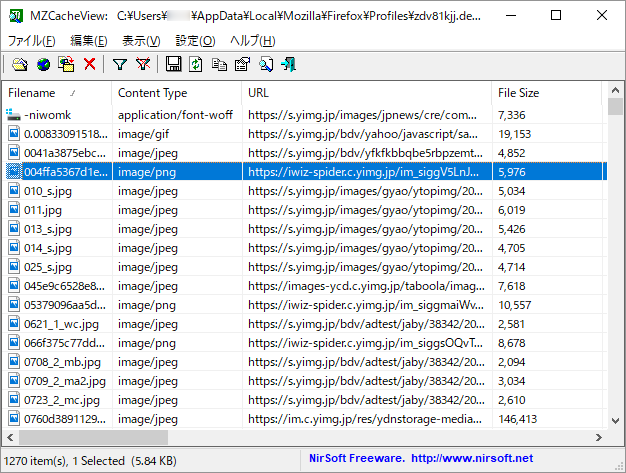The width and height of the screenshot is (626, 473).
Task: Open the ファイル(F) menu
Action: point(32,41)
